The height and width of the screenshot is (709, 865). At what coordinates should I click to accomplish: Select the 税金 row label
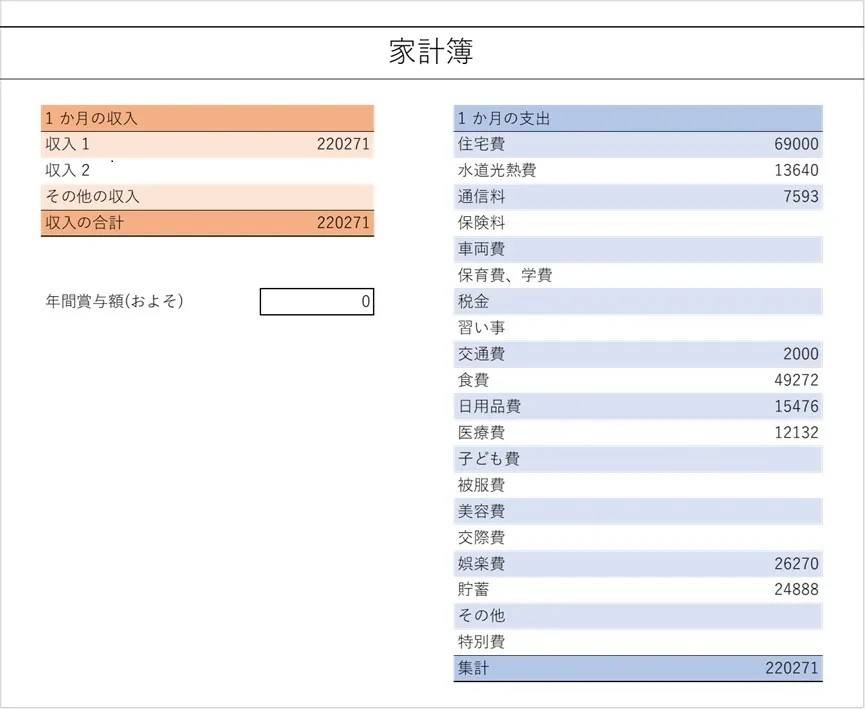473,301
